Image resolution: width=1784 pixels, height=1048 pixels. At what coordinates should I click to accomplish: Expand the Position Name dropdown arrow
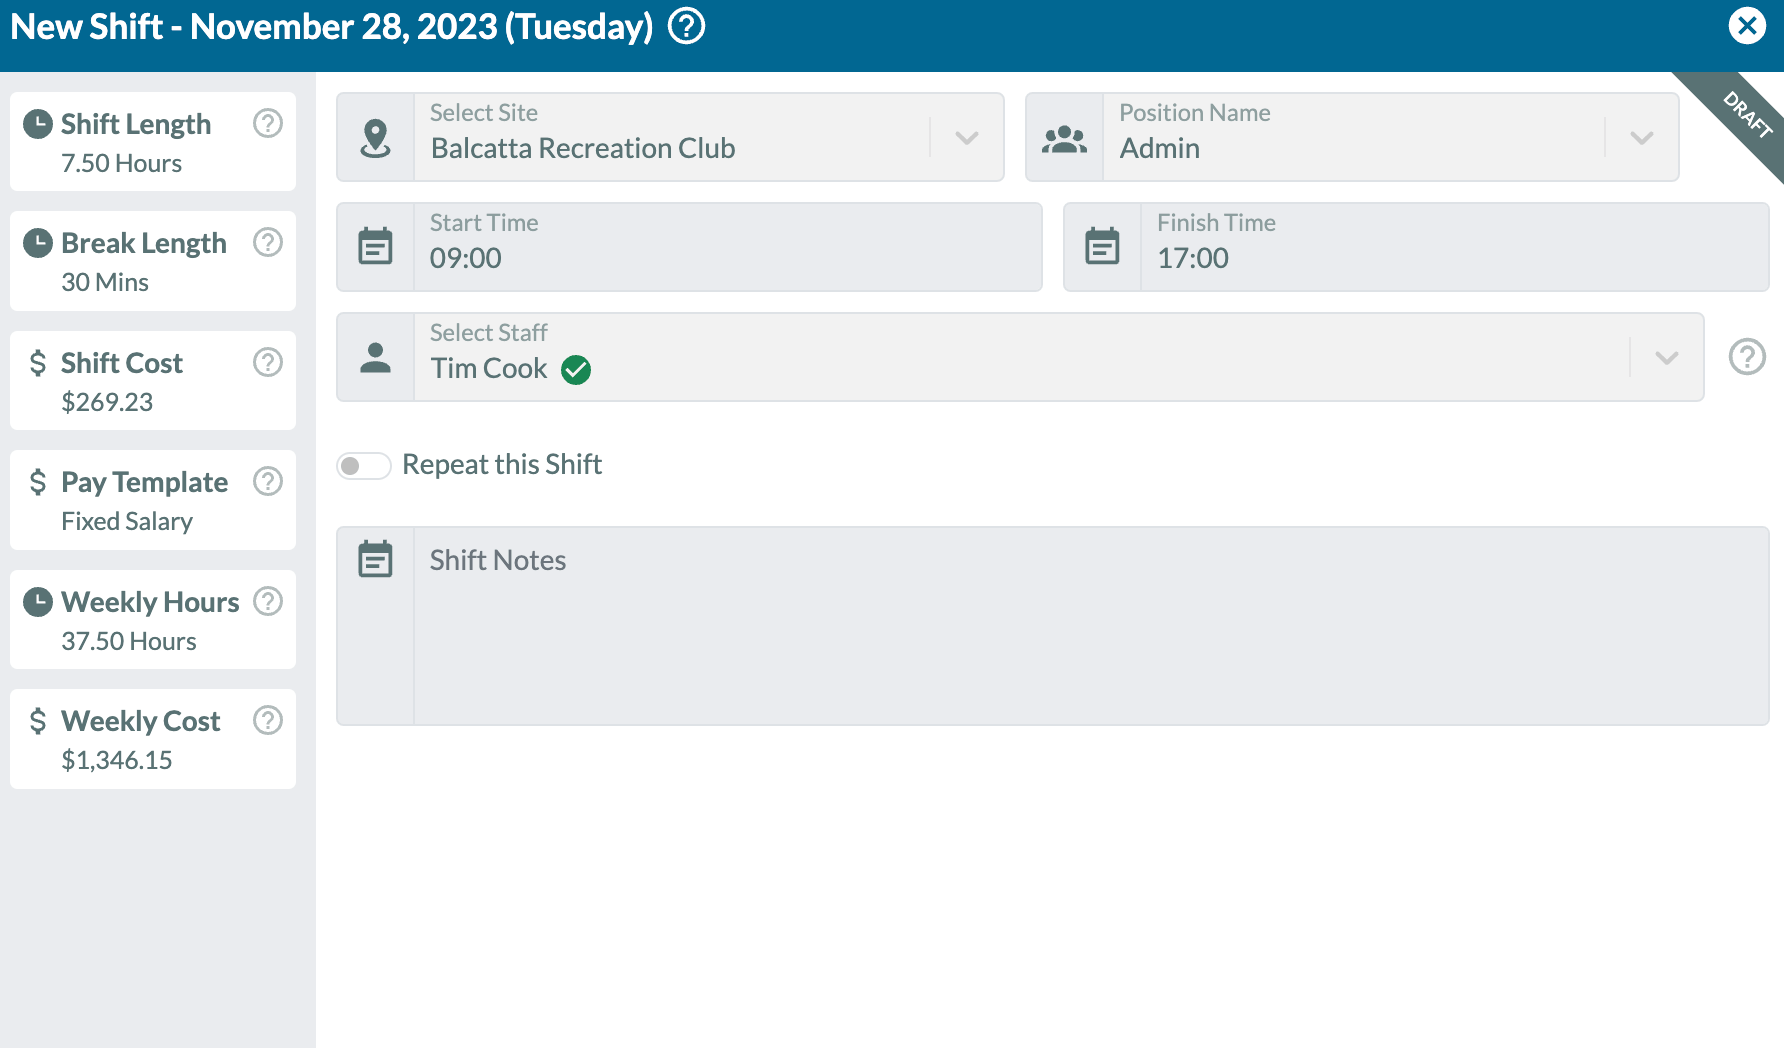(x=1642, y=138)
